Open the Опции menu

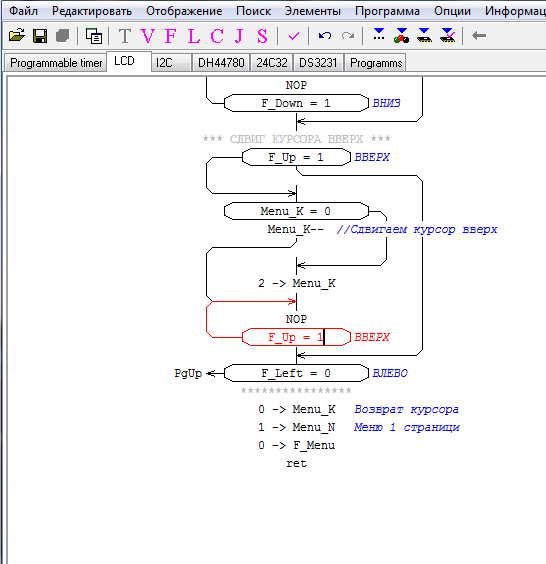452,11
